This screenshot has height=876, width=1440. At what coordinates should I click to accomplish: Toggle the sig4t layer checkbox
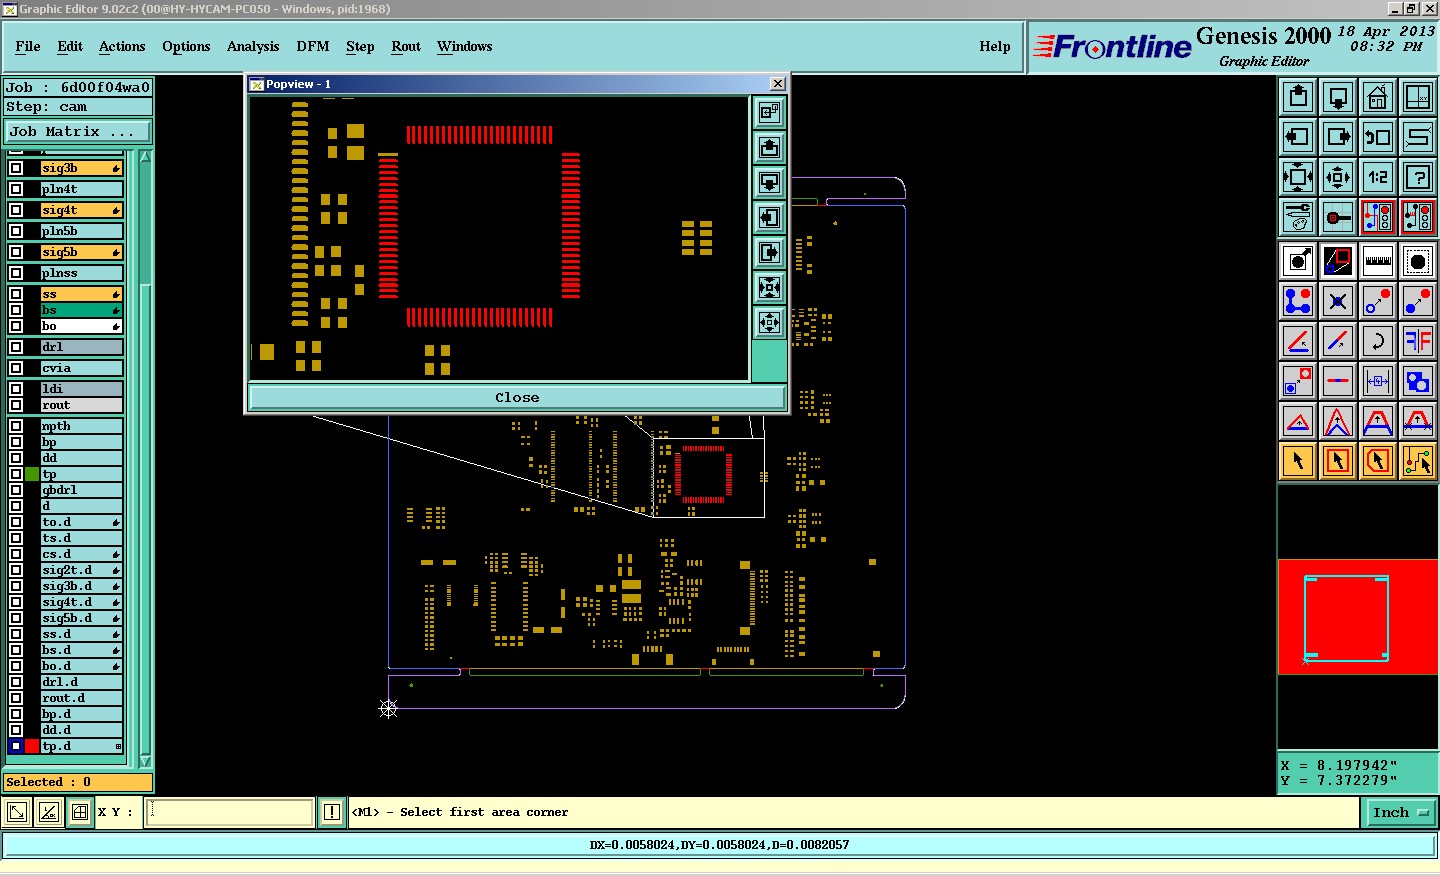(x=16, y=210)
